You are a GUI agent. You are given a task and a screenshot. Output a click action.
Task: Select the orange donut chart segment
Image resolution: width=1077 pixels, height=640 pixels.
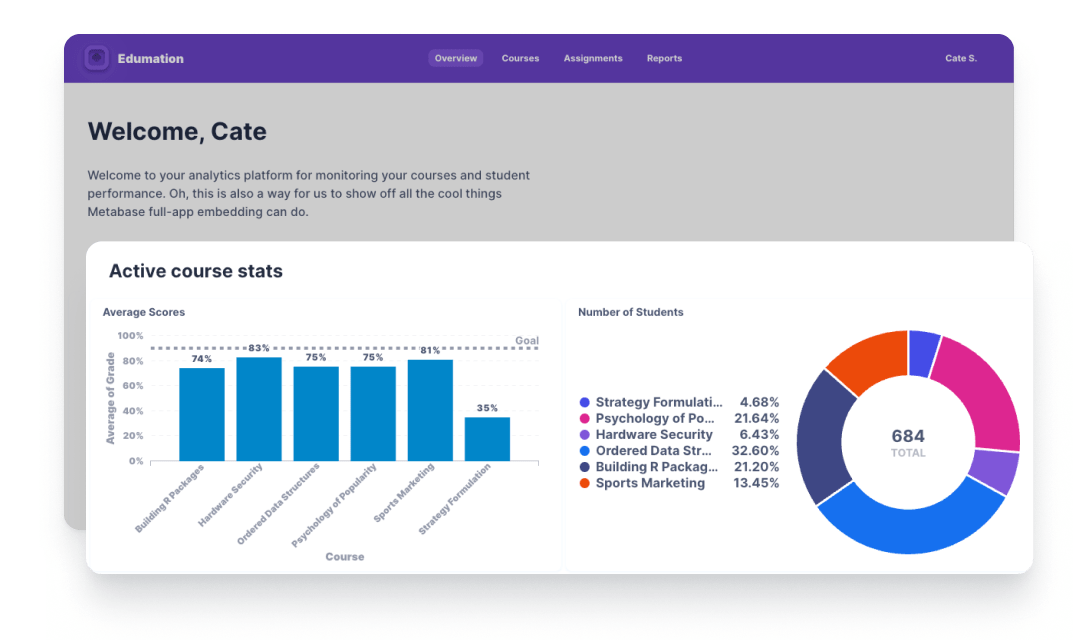coord(874,358)
